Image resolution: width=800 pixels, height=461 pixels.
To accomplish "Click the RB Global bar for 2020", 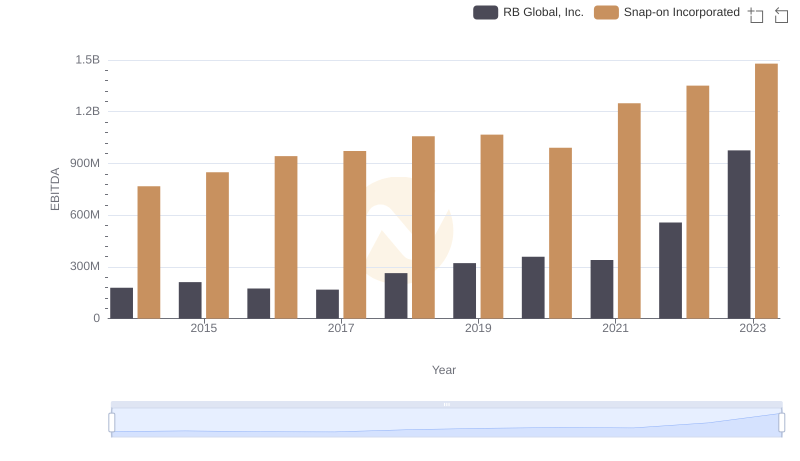I will 533,288.
